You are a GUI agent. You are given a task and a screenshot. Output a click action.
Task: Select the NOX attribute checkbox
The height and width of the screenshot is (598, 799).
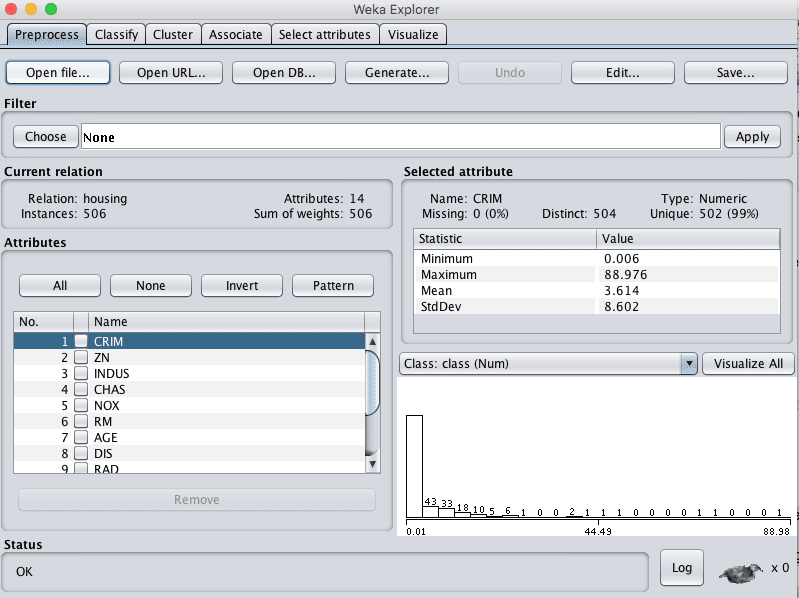coord(81,405)
